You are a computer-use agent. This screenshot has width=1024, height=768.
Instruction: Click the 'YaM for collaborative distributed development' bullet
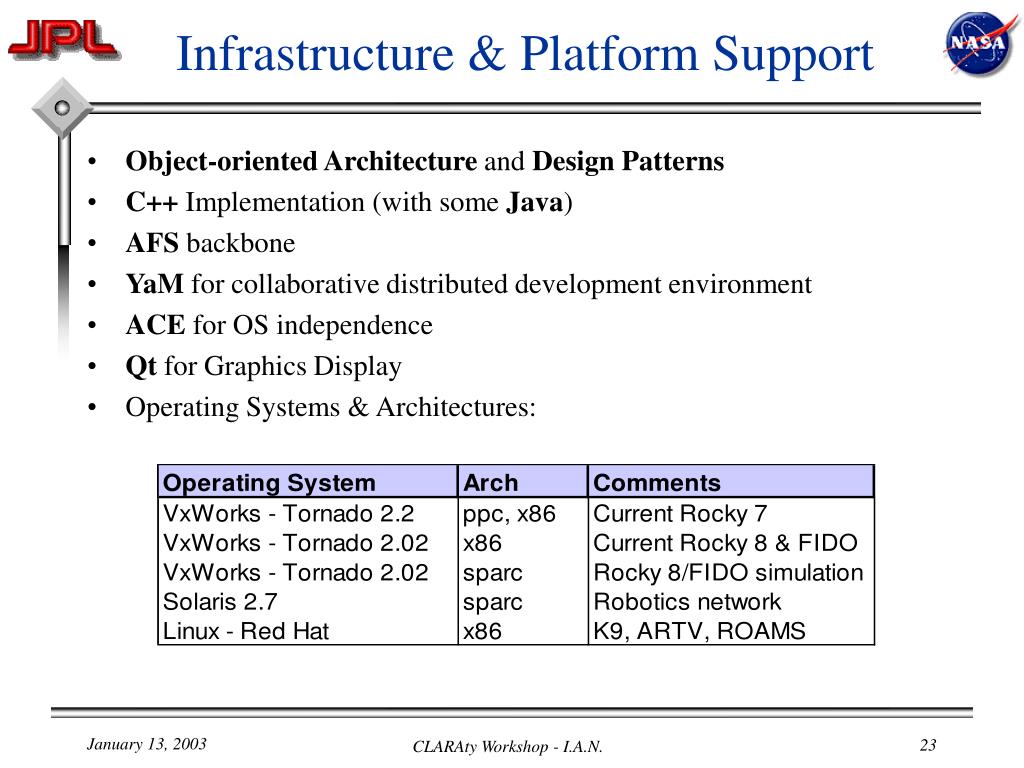(468, 284)
